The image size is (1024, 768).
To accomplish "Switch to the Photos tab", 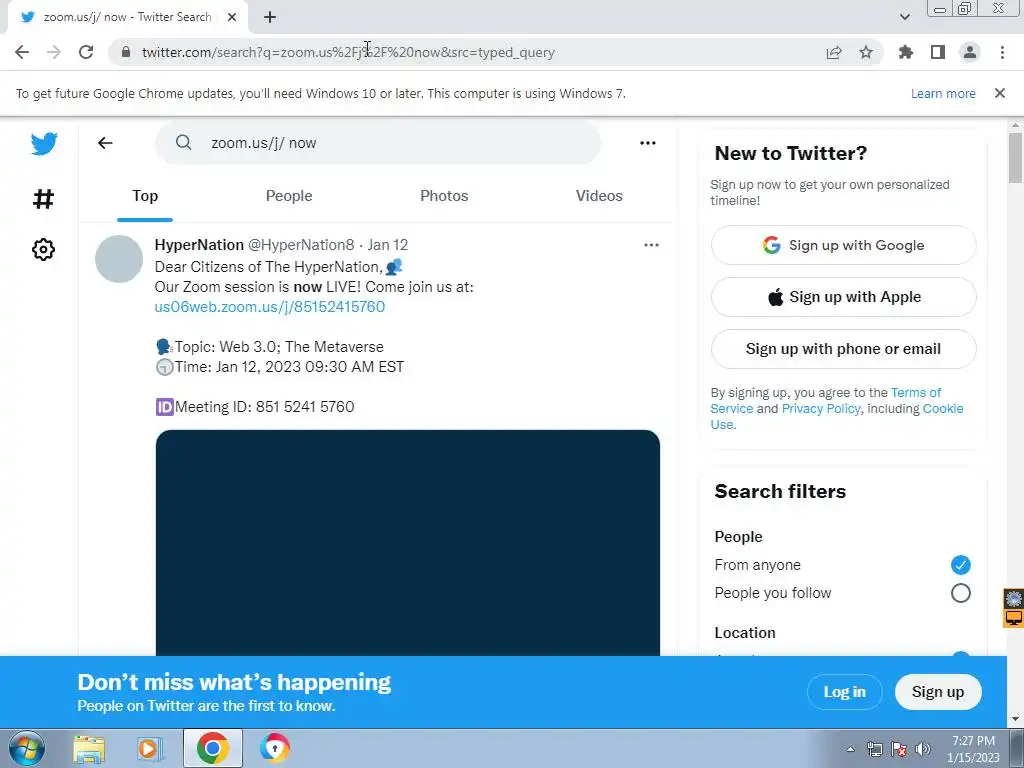I will [x=444, y=196].
